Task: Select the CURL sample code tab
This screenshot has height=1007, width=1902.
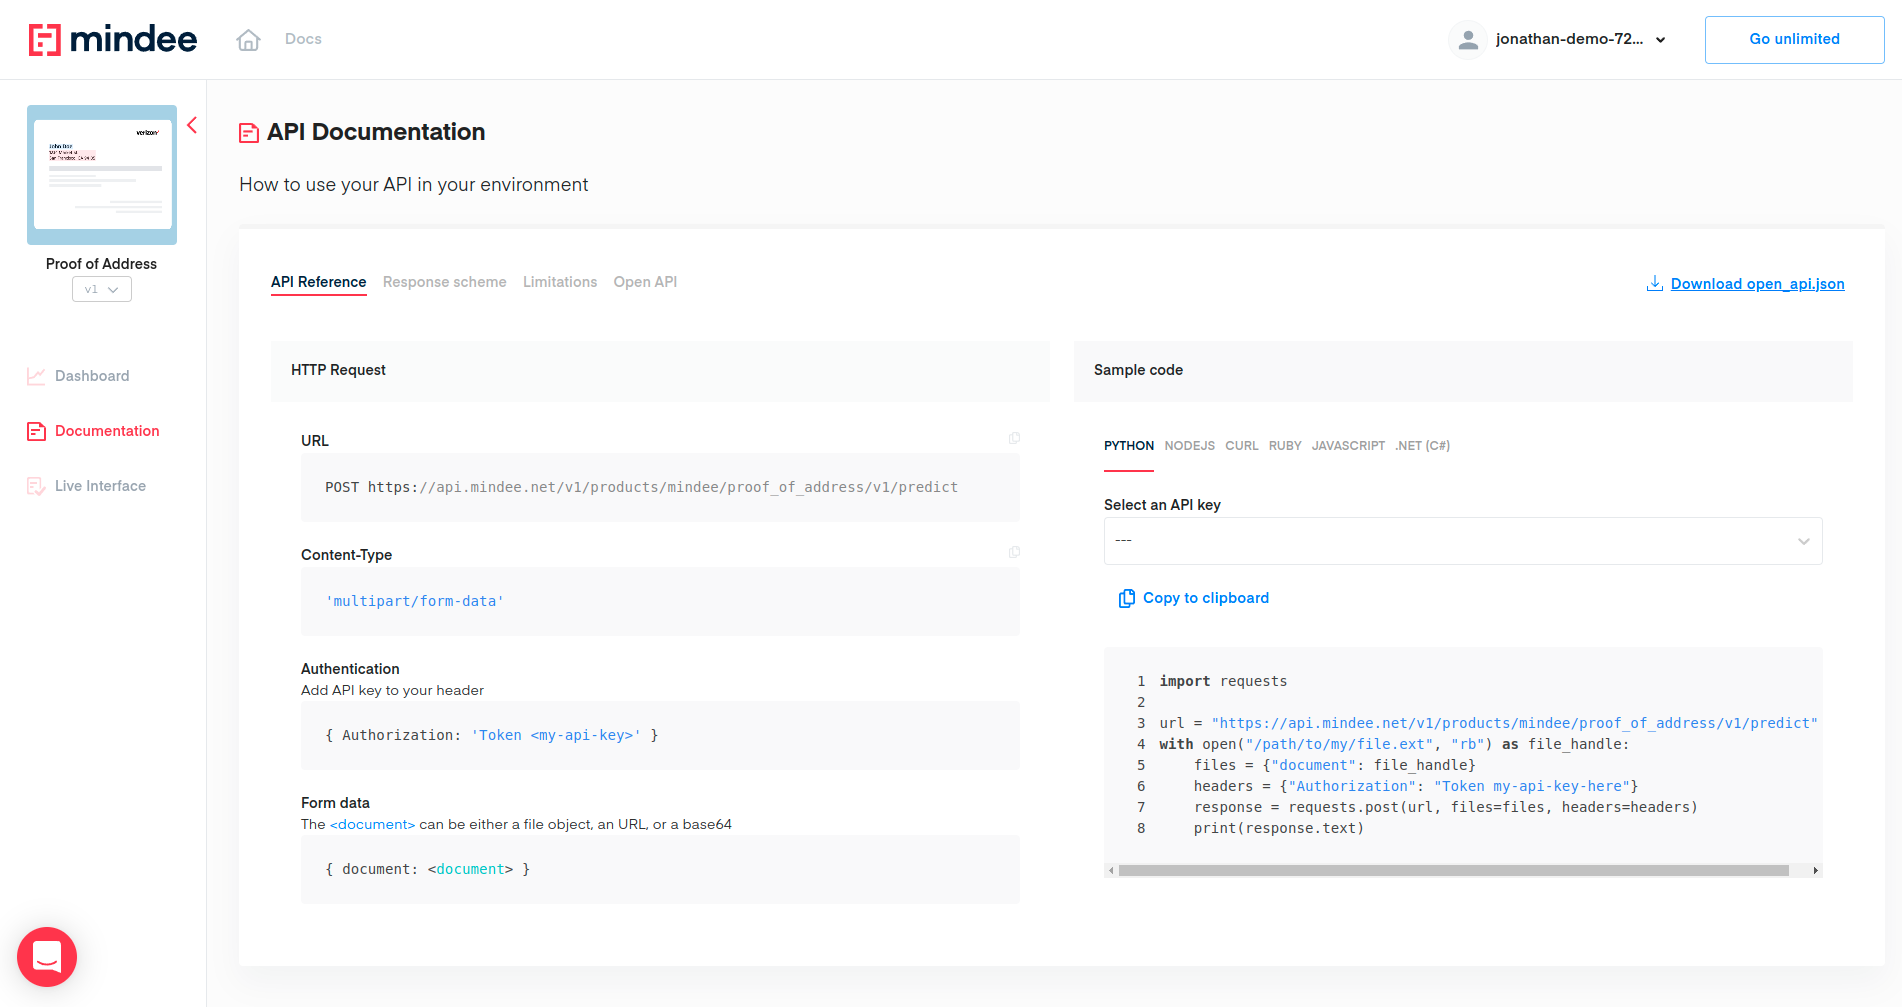Action: pos(1242,446)
